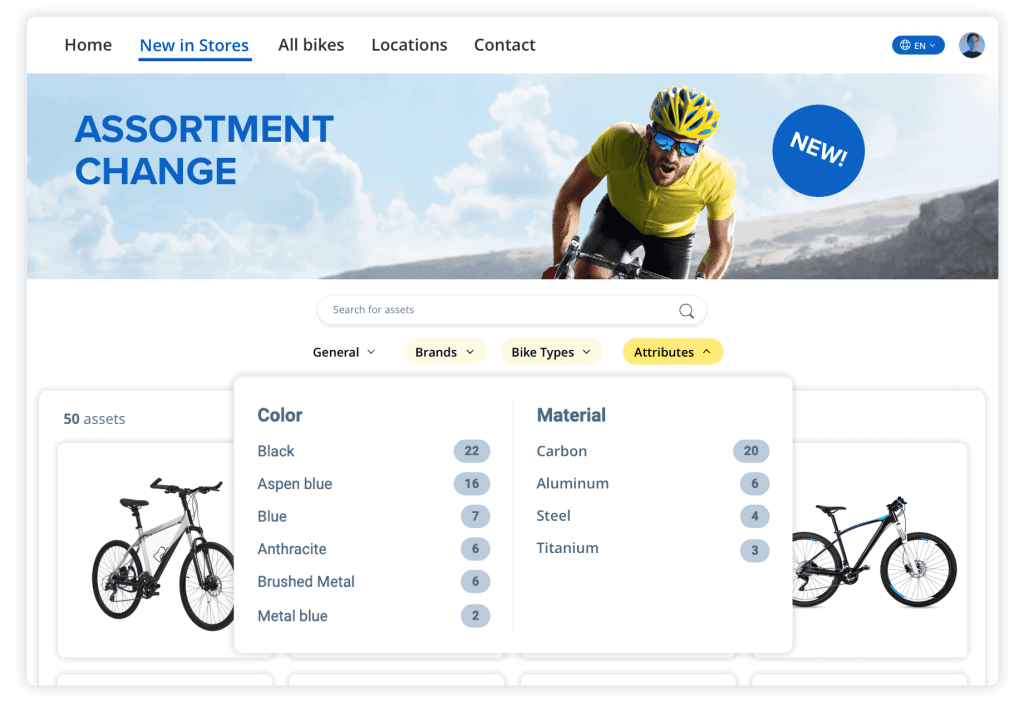Click the globe language icon

(905, 45)
